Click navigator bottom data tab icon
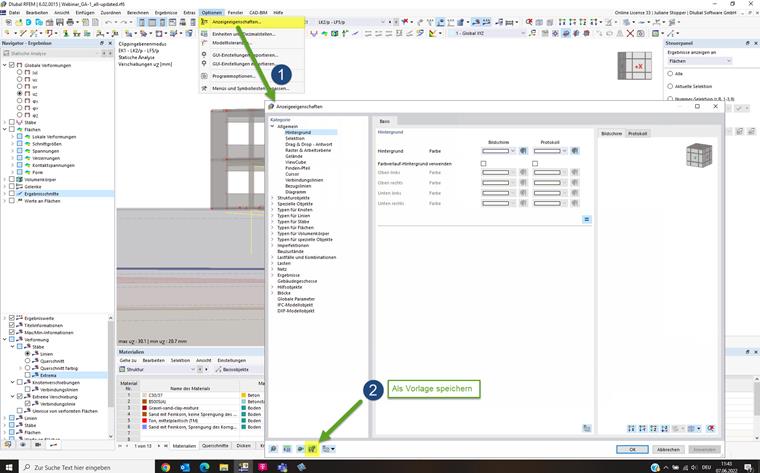Screen dimensions: 760x473 pos(8,444)
